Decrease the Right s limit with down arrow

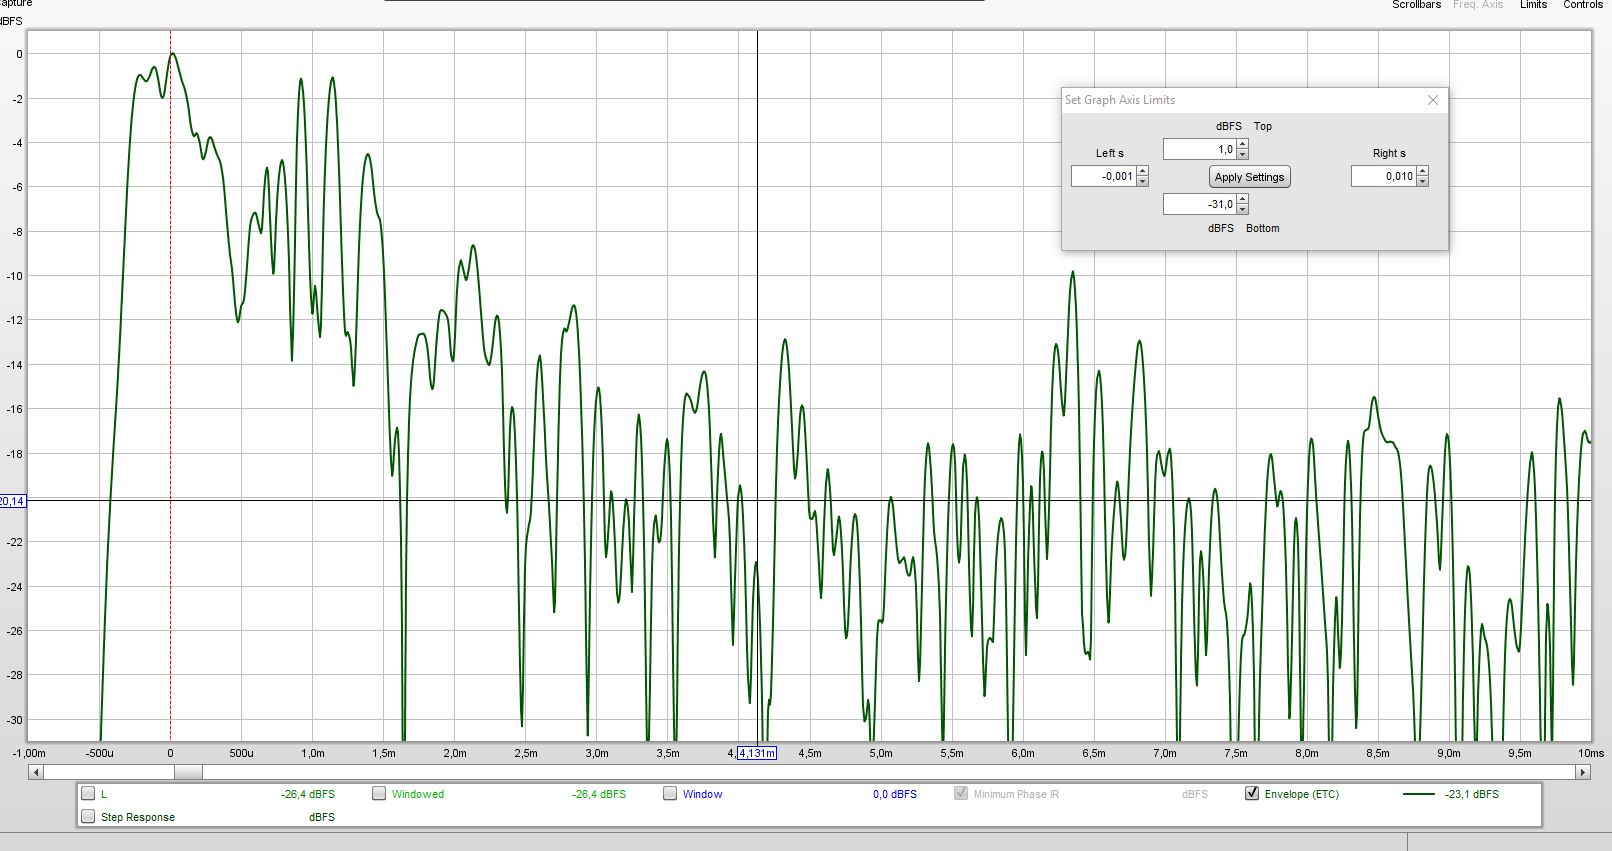(1422, 181)
